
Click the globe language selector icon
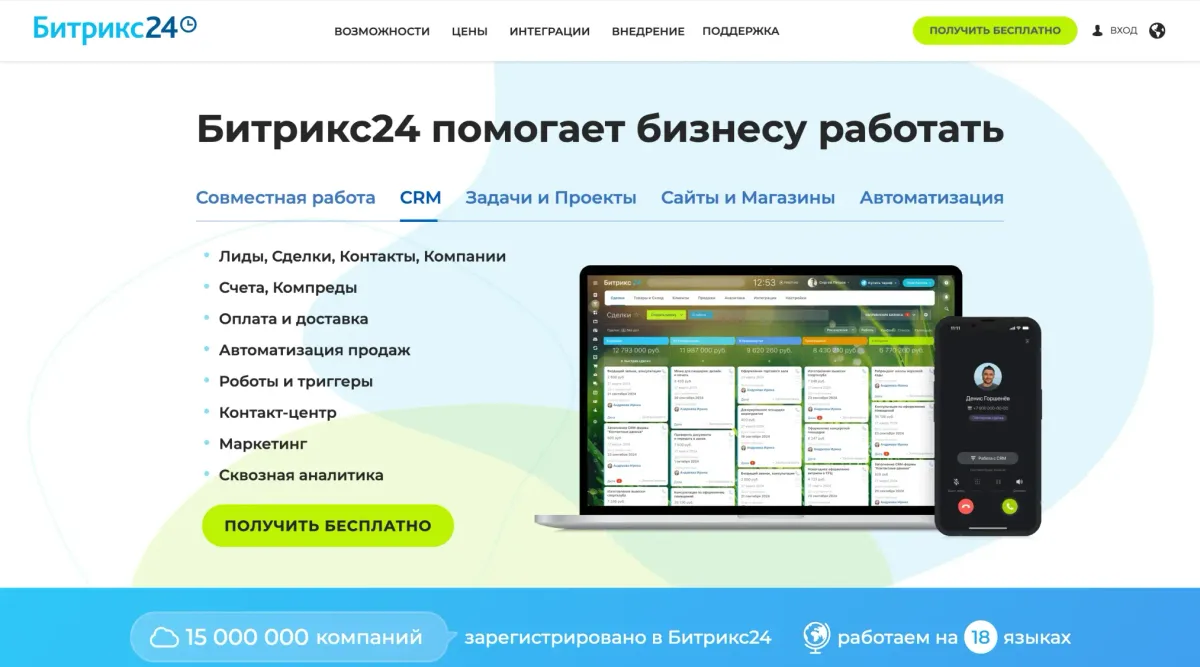coord(1157,31)
